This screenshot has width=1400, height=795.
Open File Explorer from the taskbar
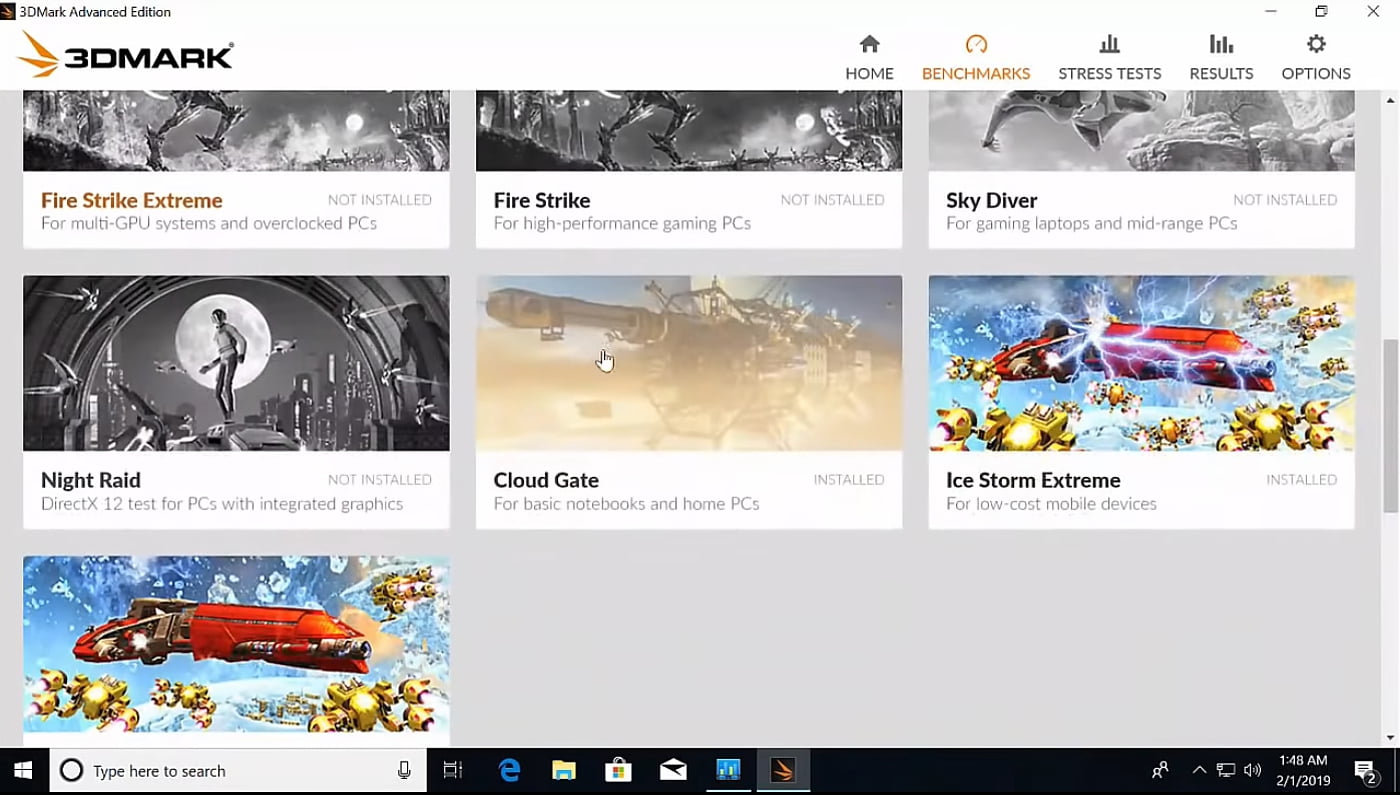point(564,770)
